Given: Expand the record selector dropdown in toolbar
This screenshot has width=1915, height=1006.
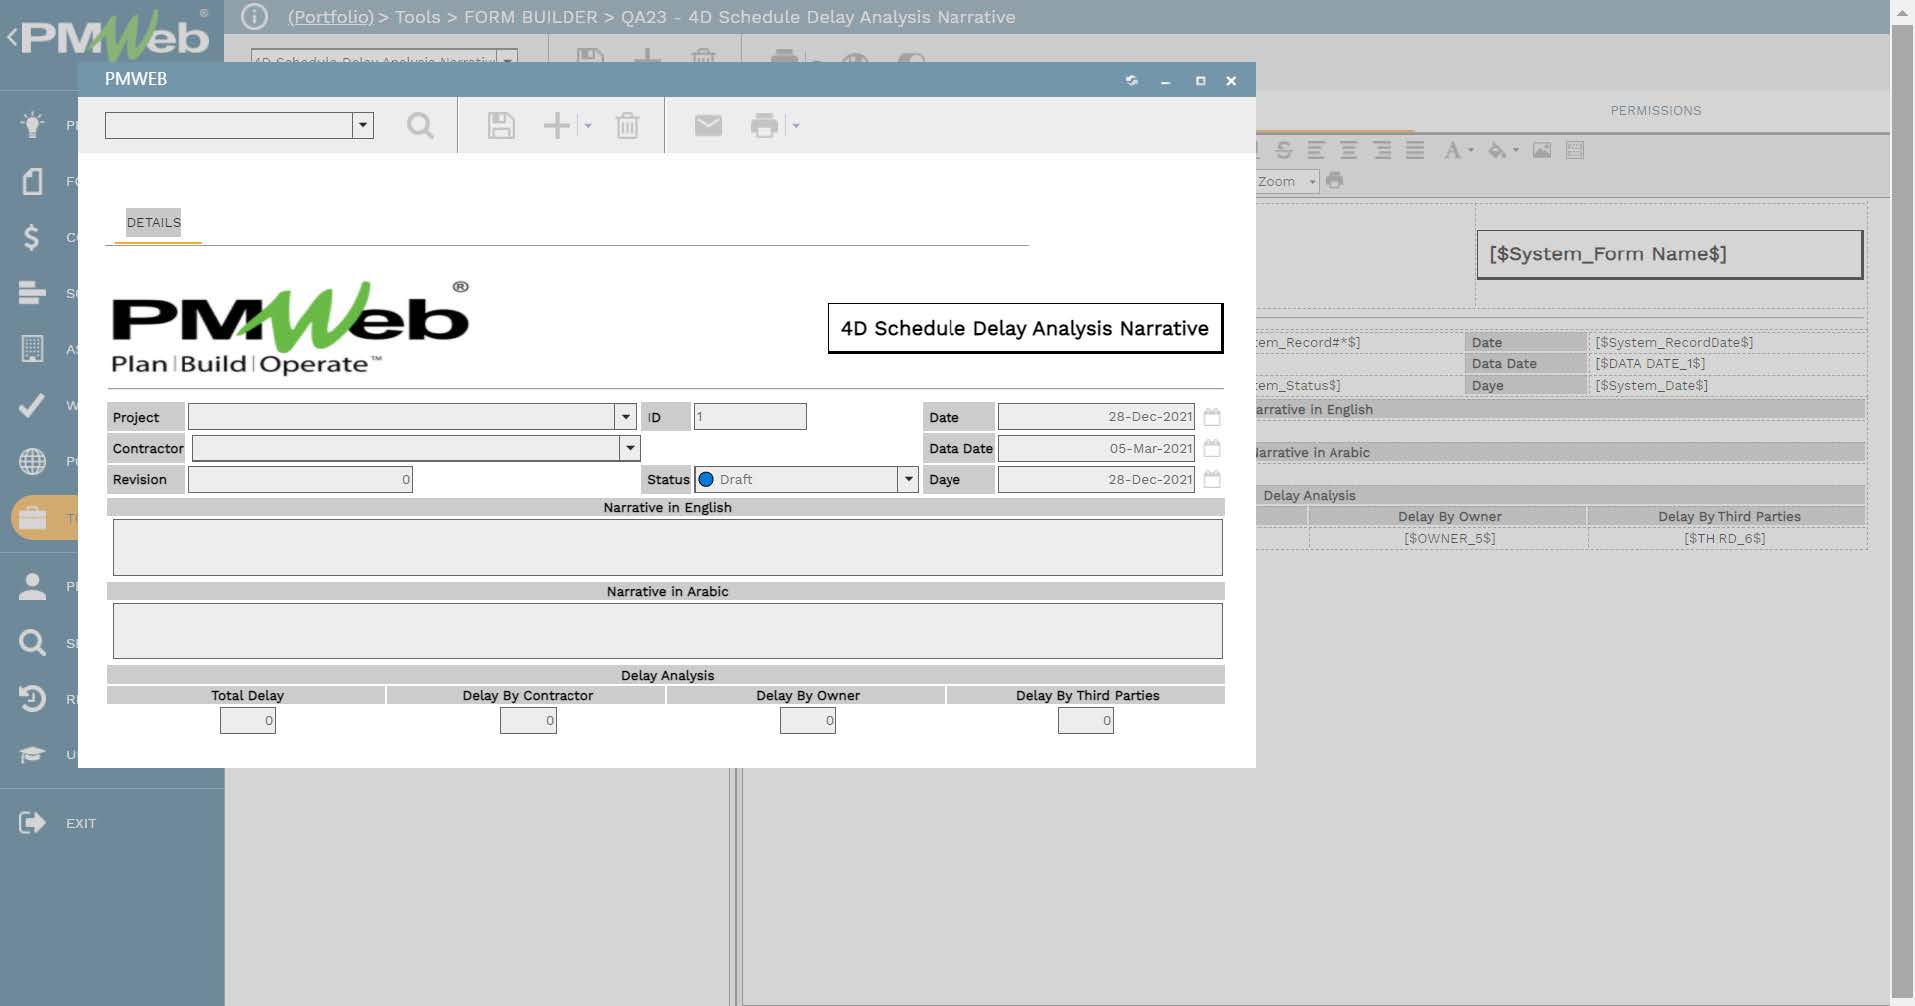Looking at the screenshot, I should (363, 125).
